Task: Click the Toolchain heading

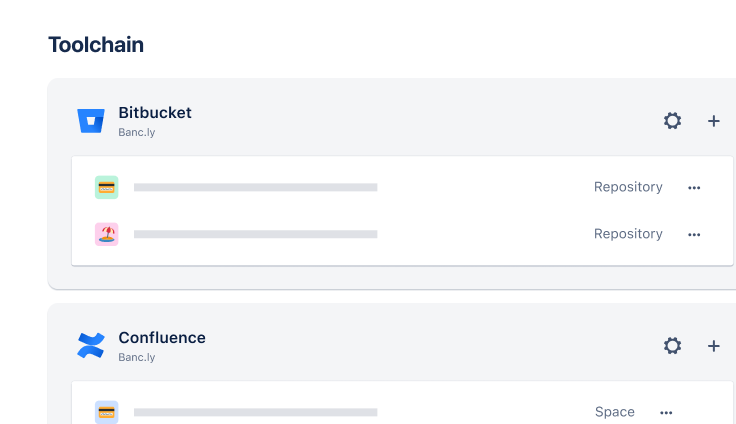Action: point(96,45)
